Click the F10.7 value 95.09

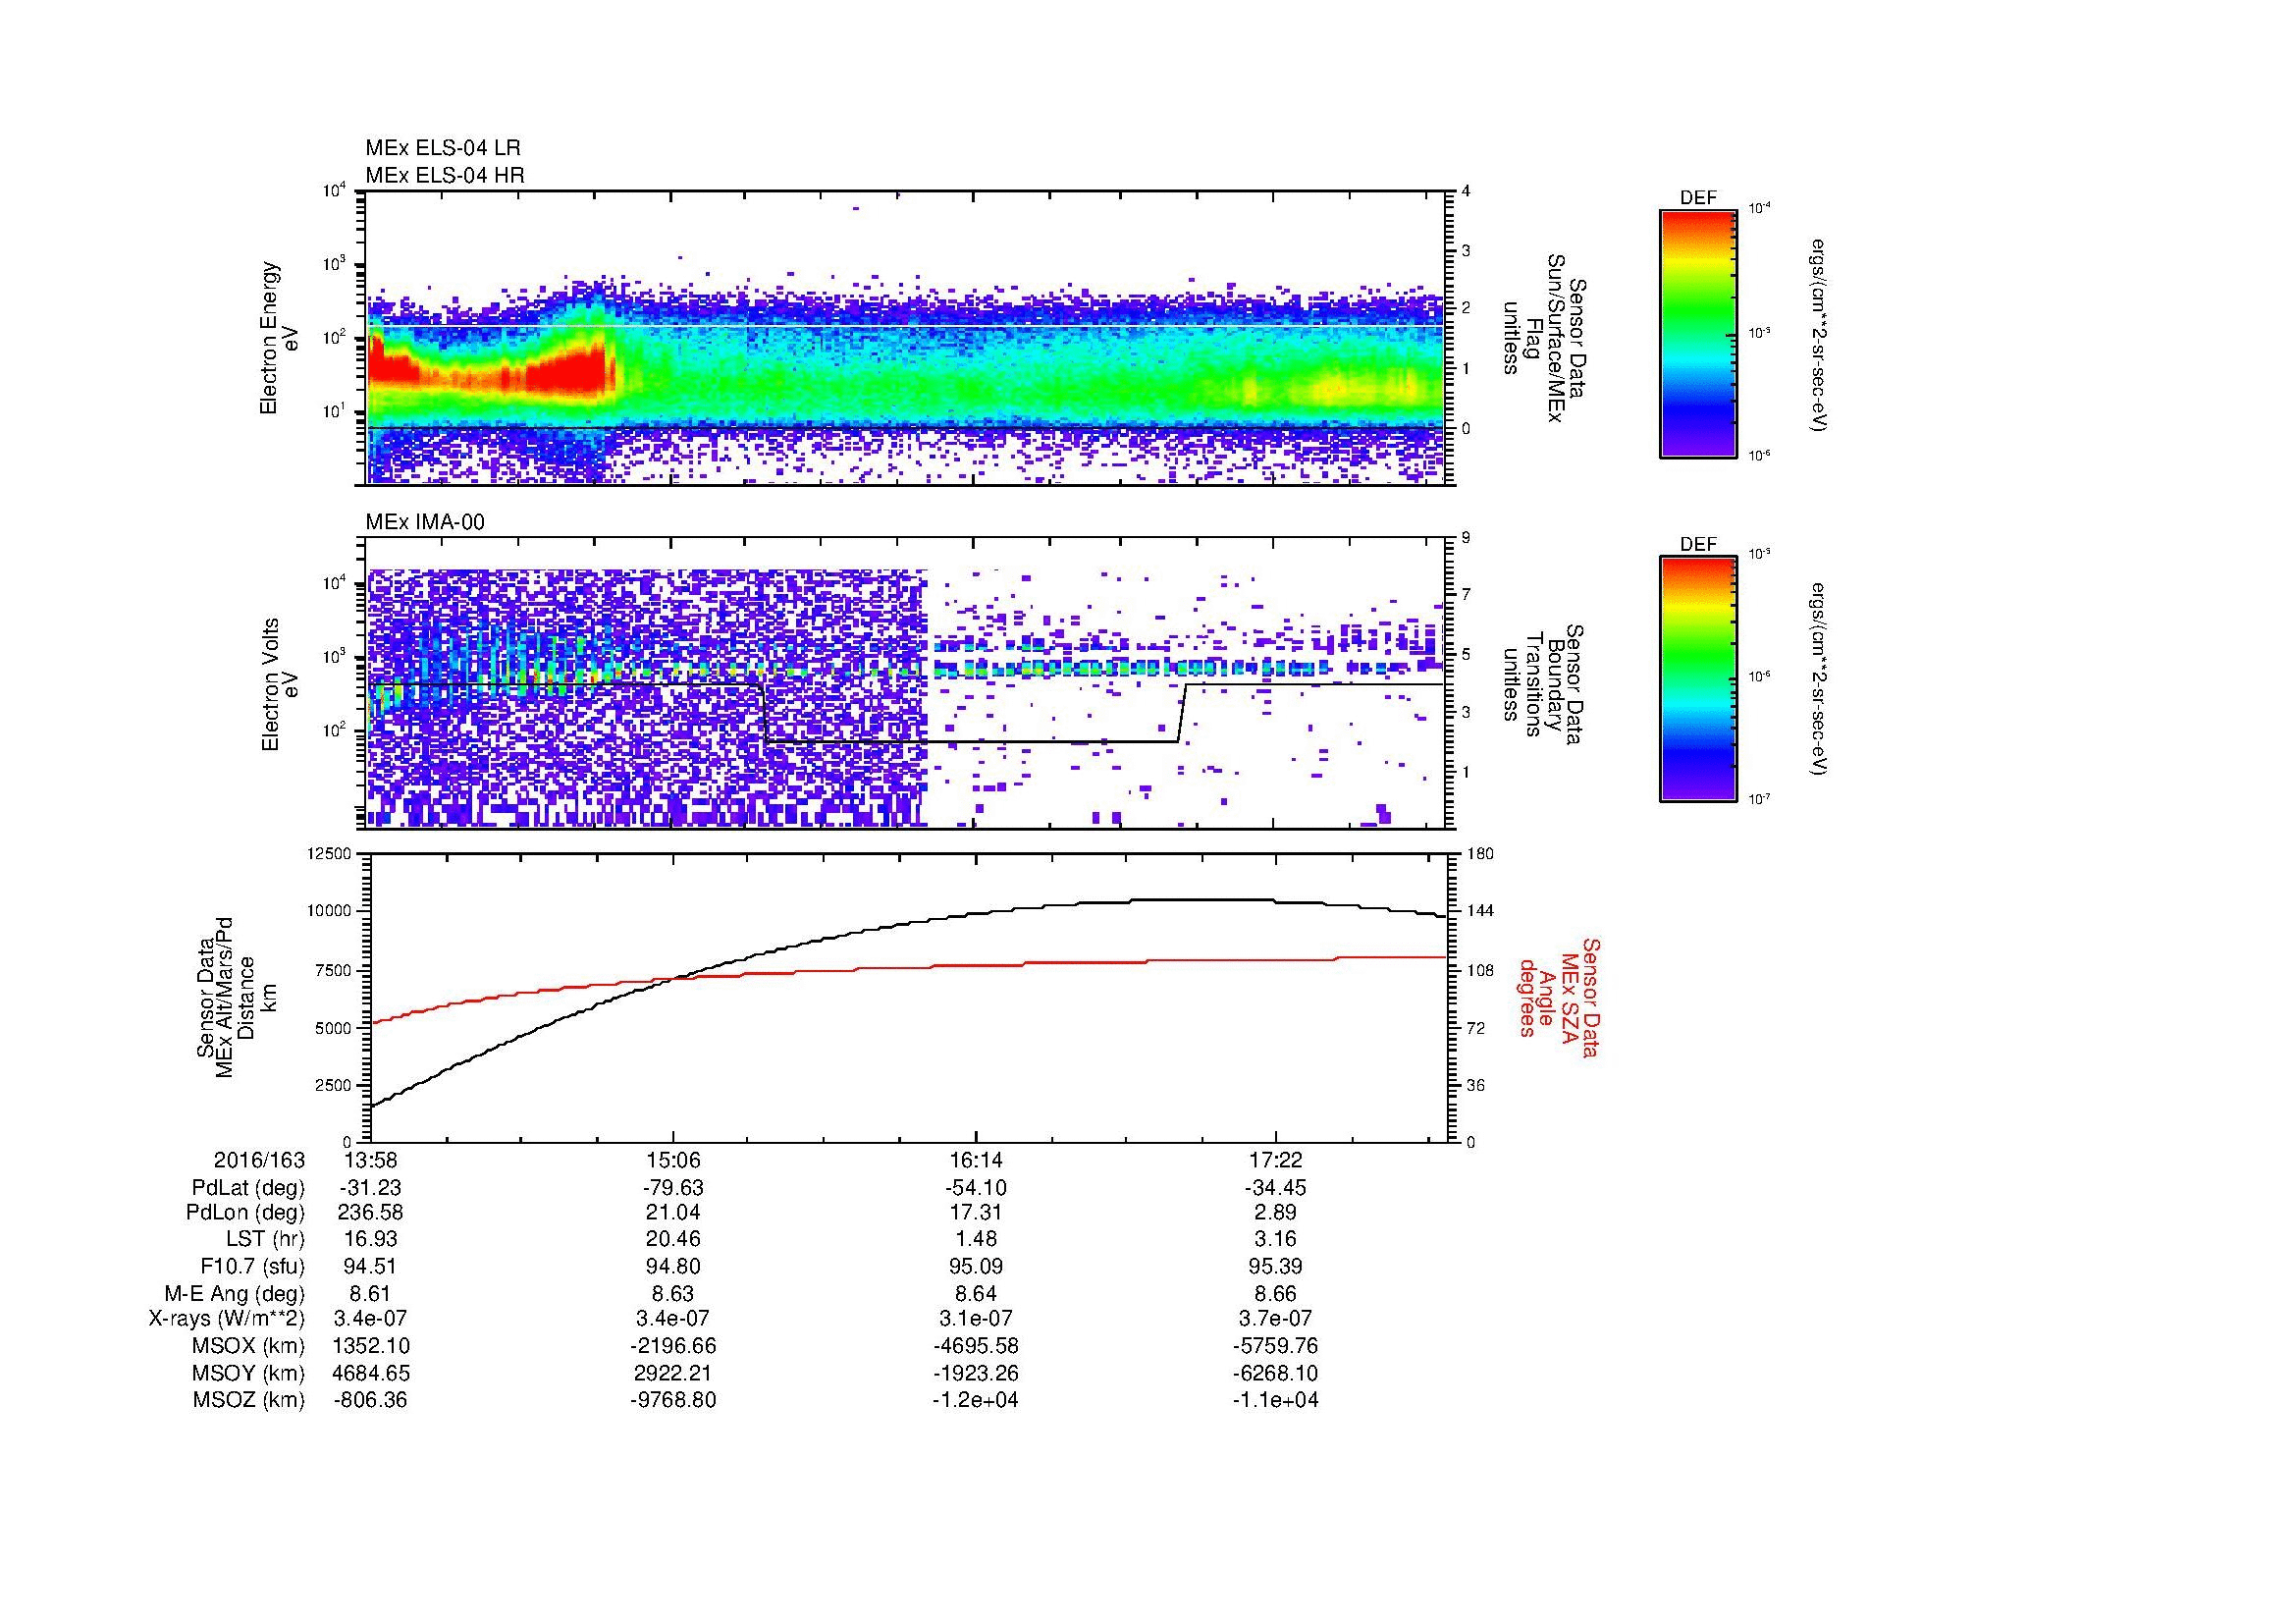(976, 1267)
